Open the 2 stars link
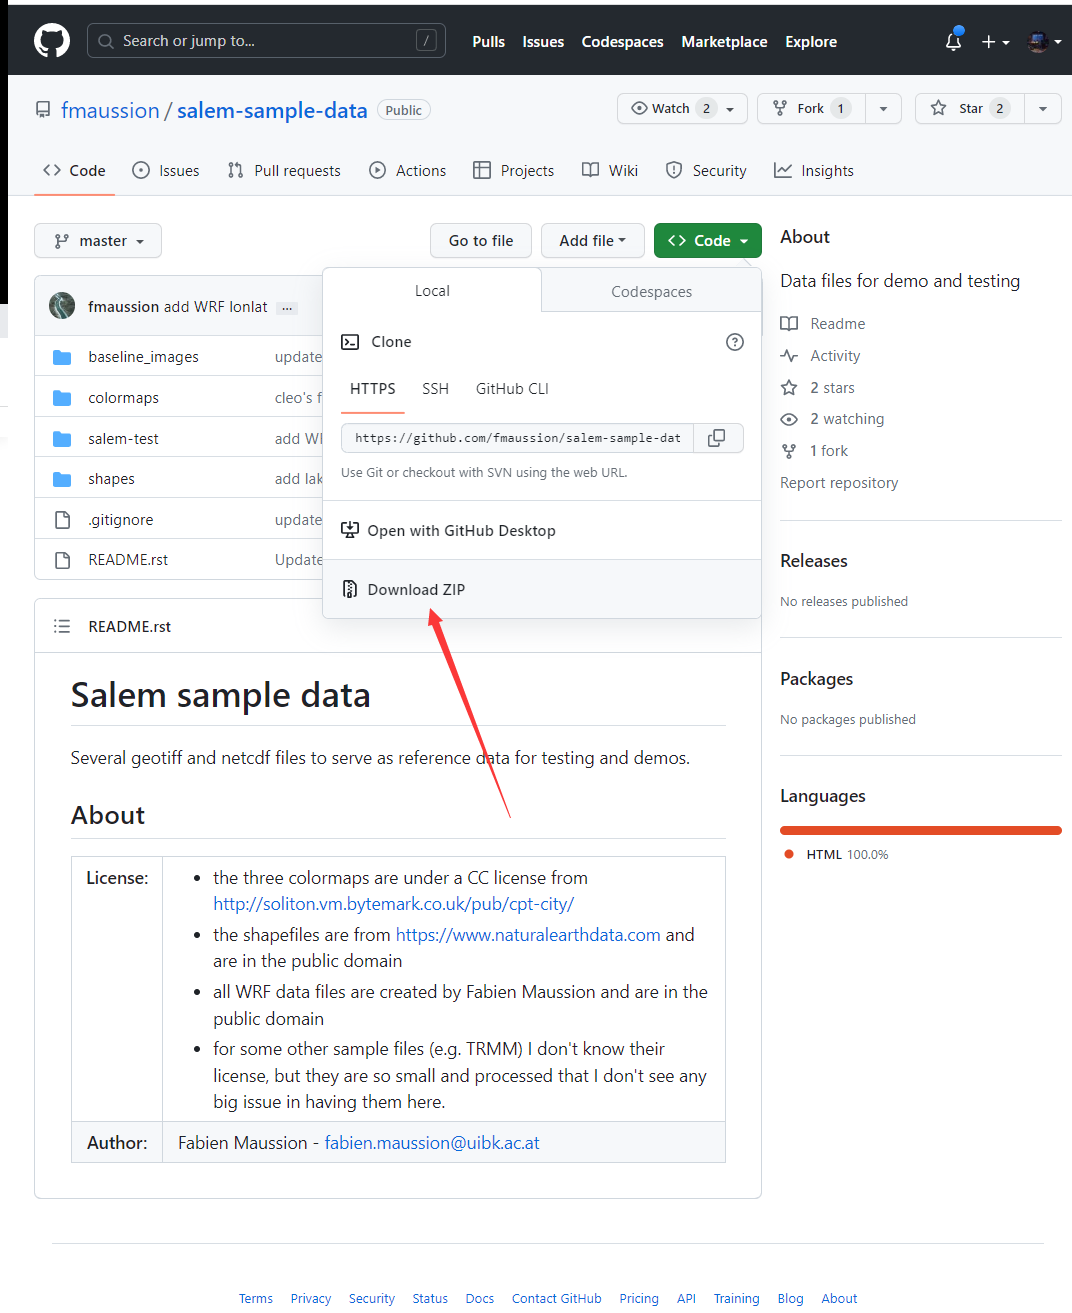 click(x=818, y=388)
